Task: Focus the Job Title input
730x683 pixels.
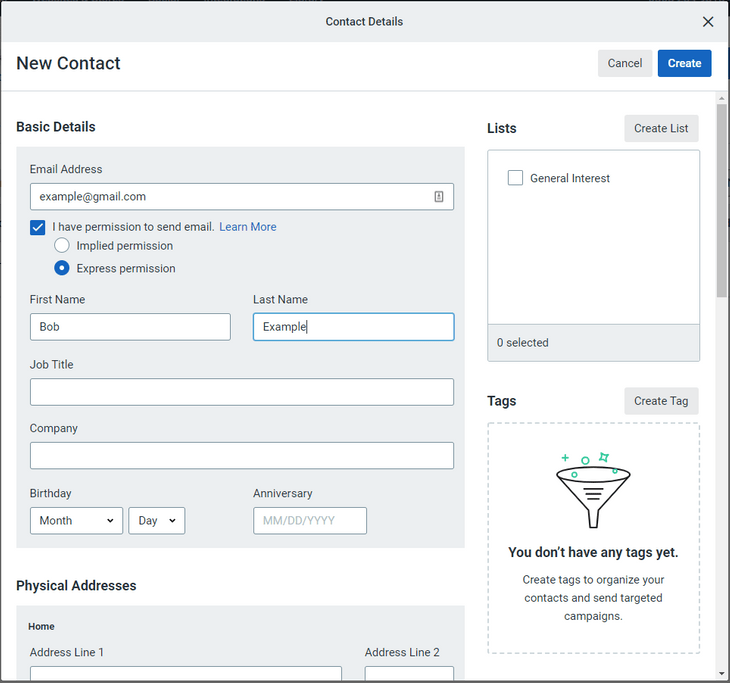Action: pos(242,392)
